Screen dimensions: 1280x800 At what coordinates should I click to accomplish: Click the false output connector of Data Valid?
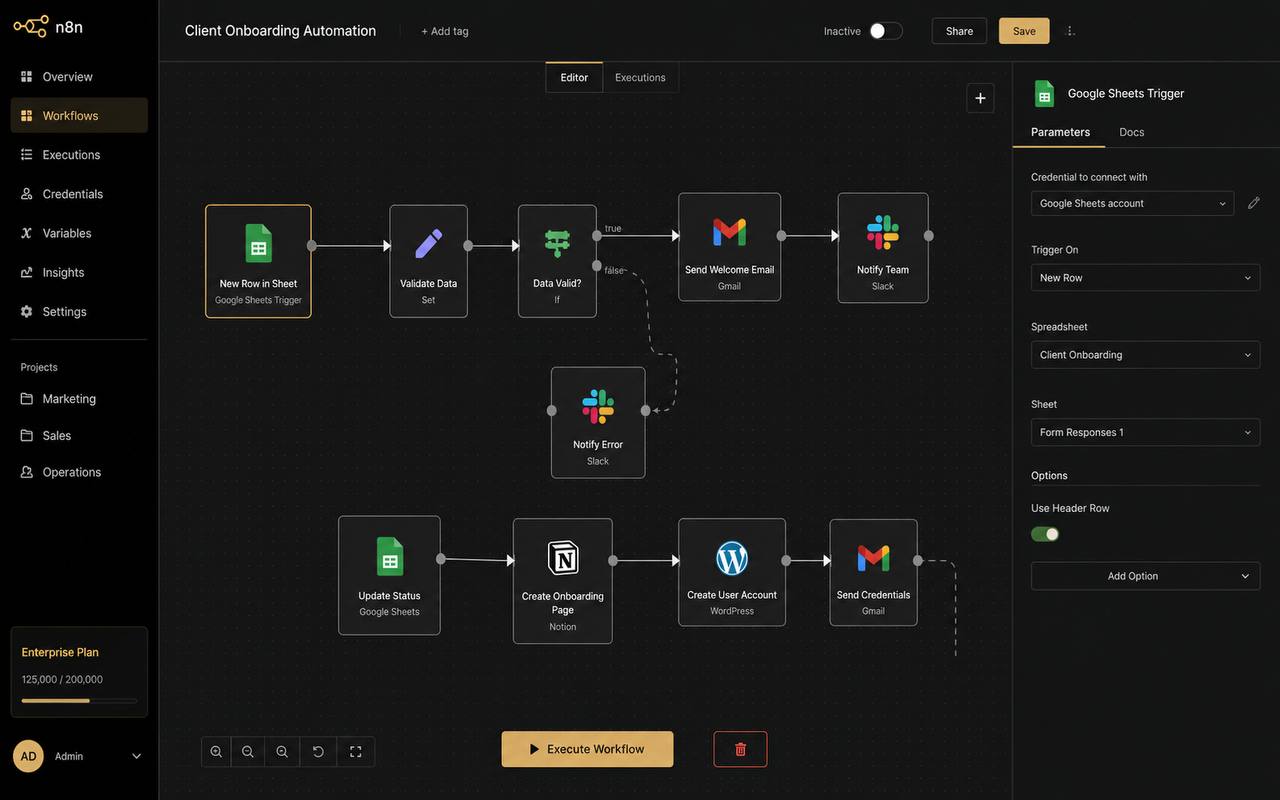(597, 265)
